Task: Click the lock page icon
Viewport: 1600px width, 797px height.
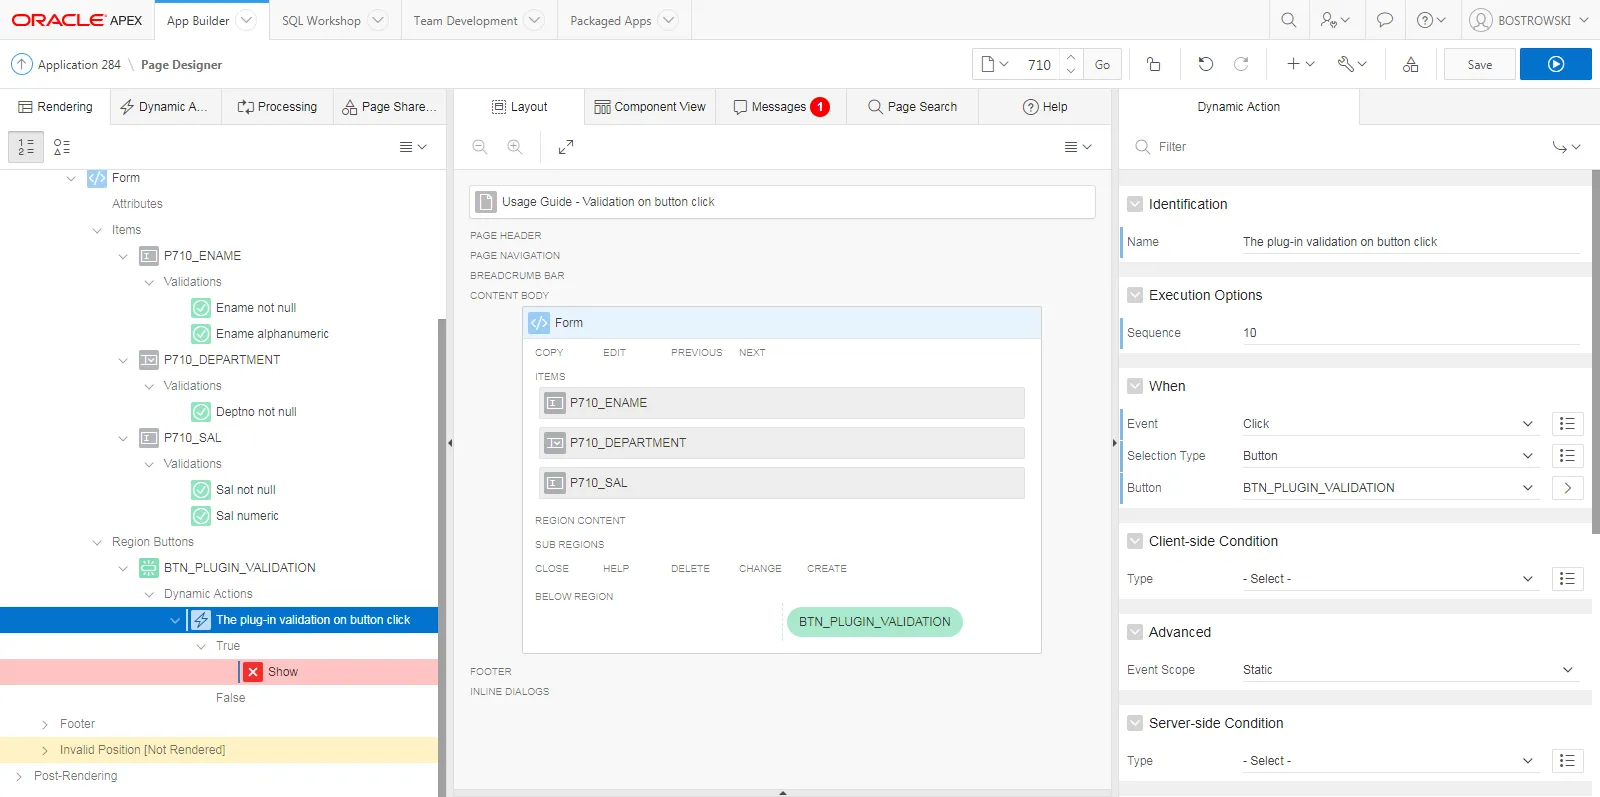Action: (1153, 64)
